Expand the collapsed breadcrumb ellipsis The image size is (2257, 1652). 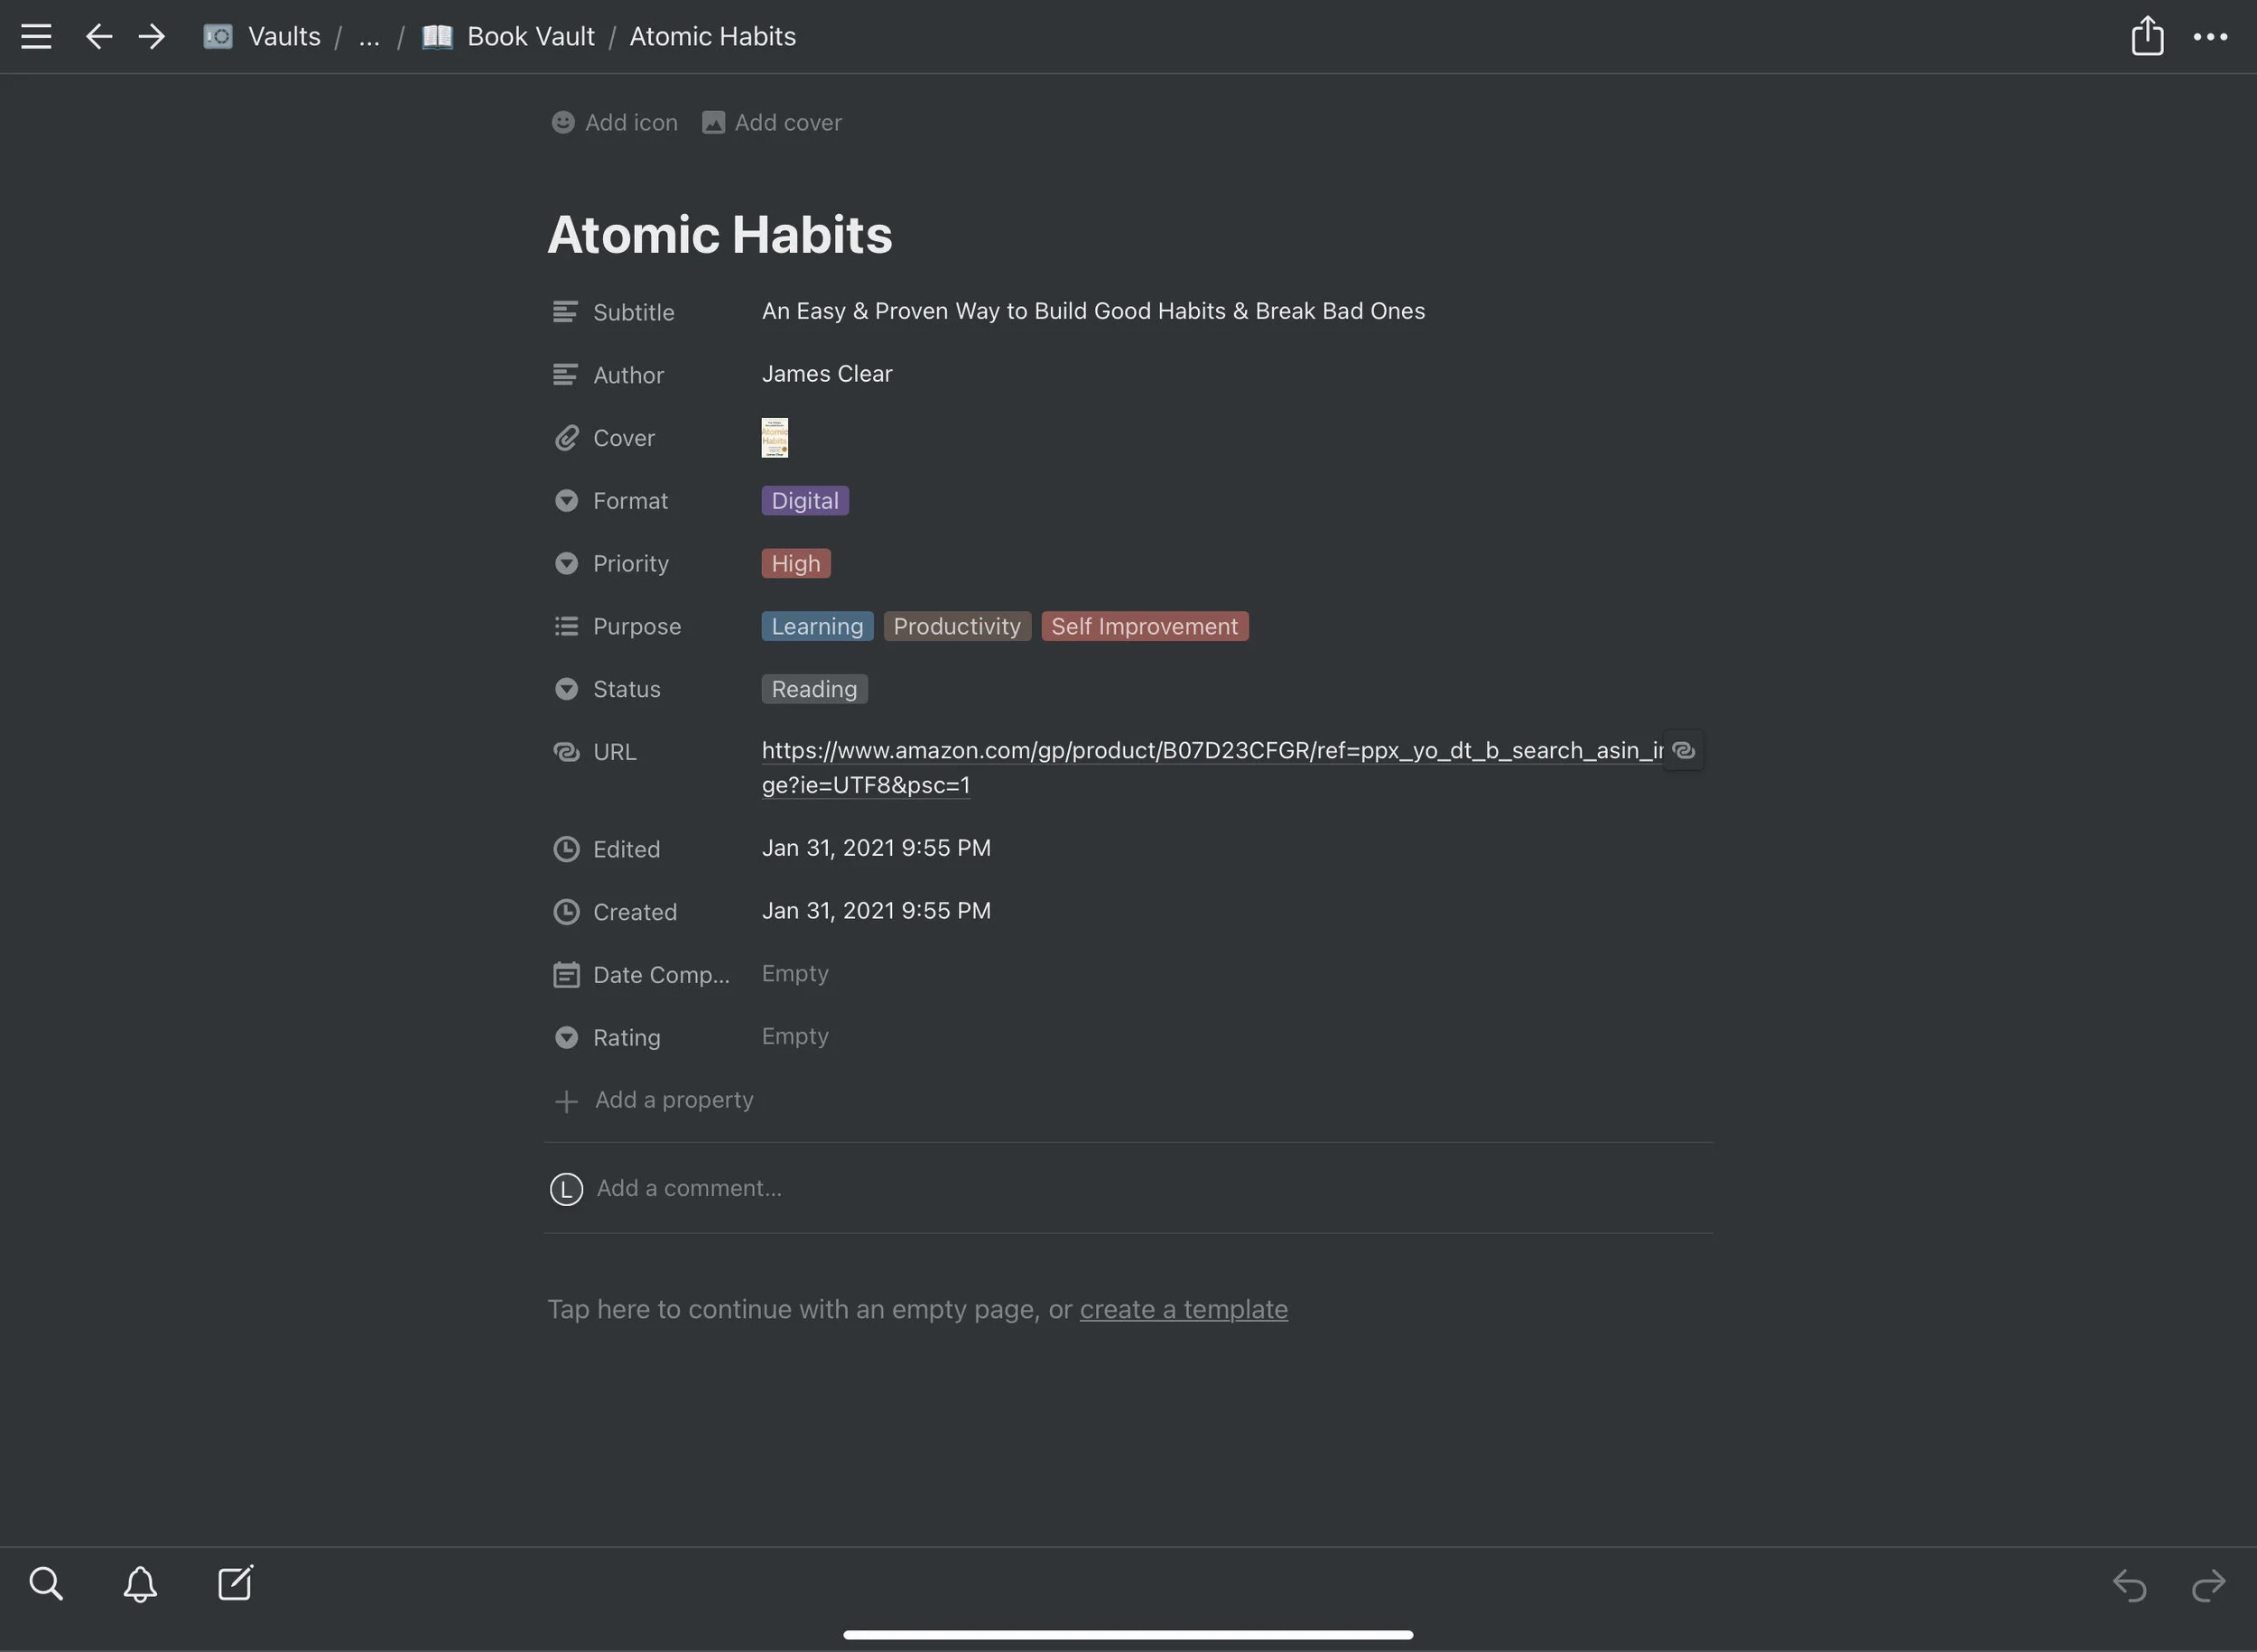click(x=369, y=37)
